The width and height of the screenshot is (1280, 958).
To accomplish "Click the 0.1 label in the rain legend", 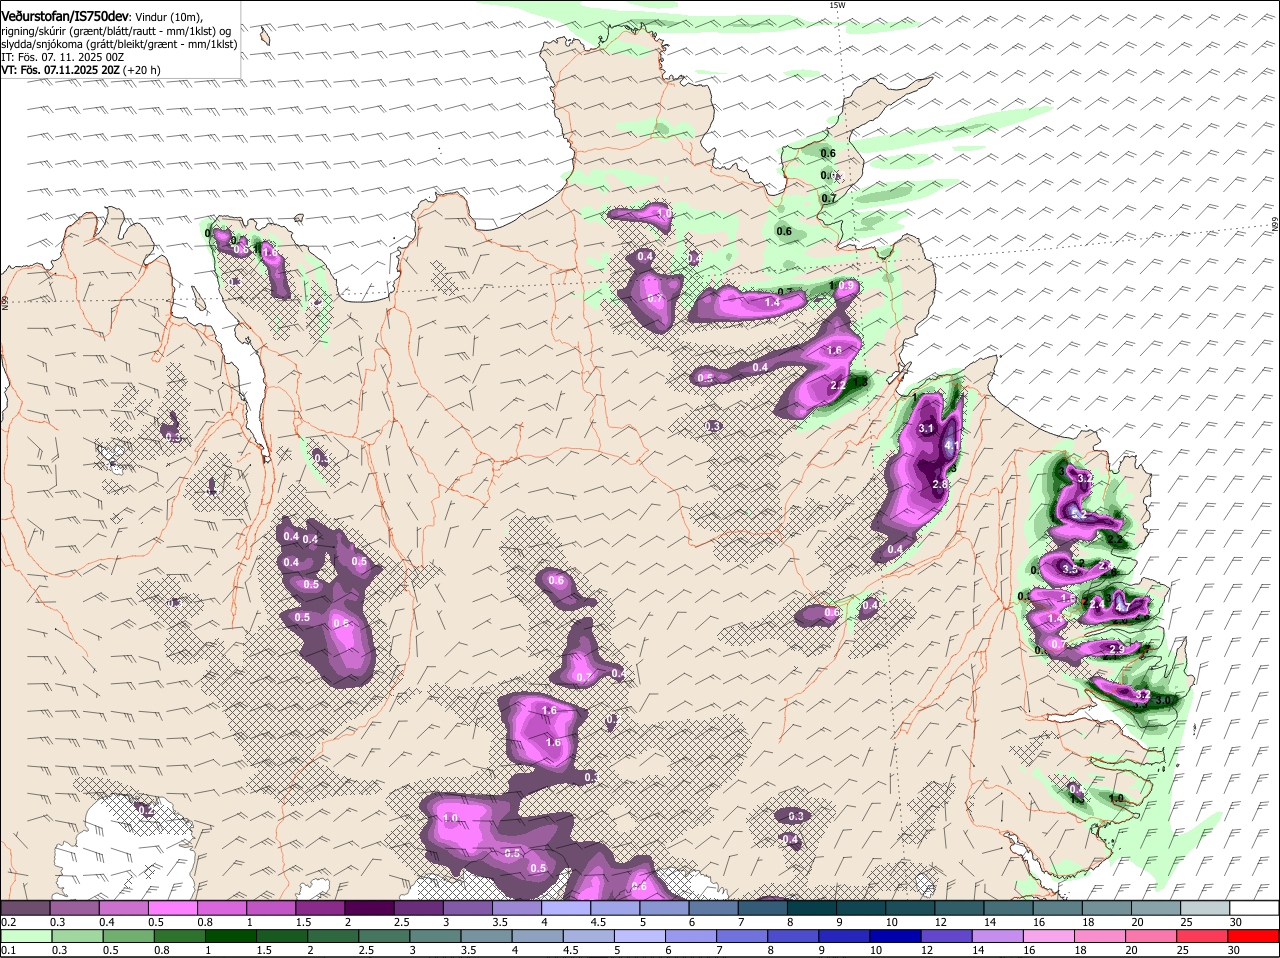I will click(x=8, y=950).
